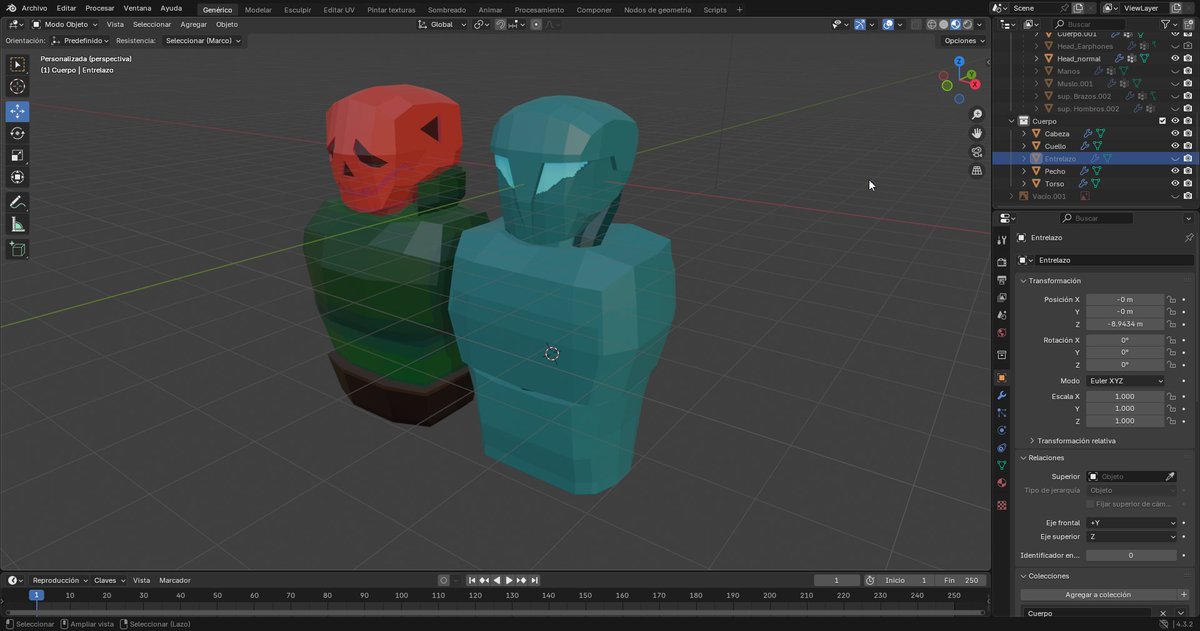Open the Opciones dropdown

(964, 41)
